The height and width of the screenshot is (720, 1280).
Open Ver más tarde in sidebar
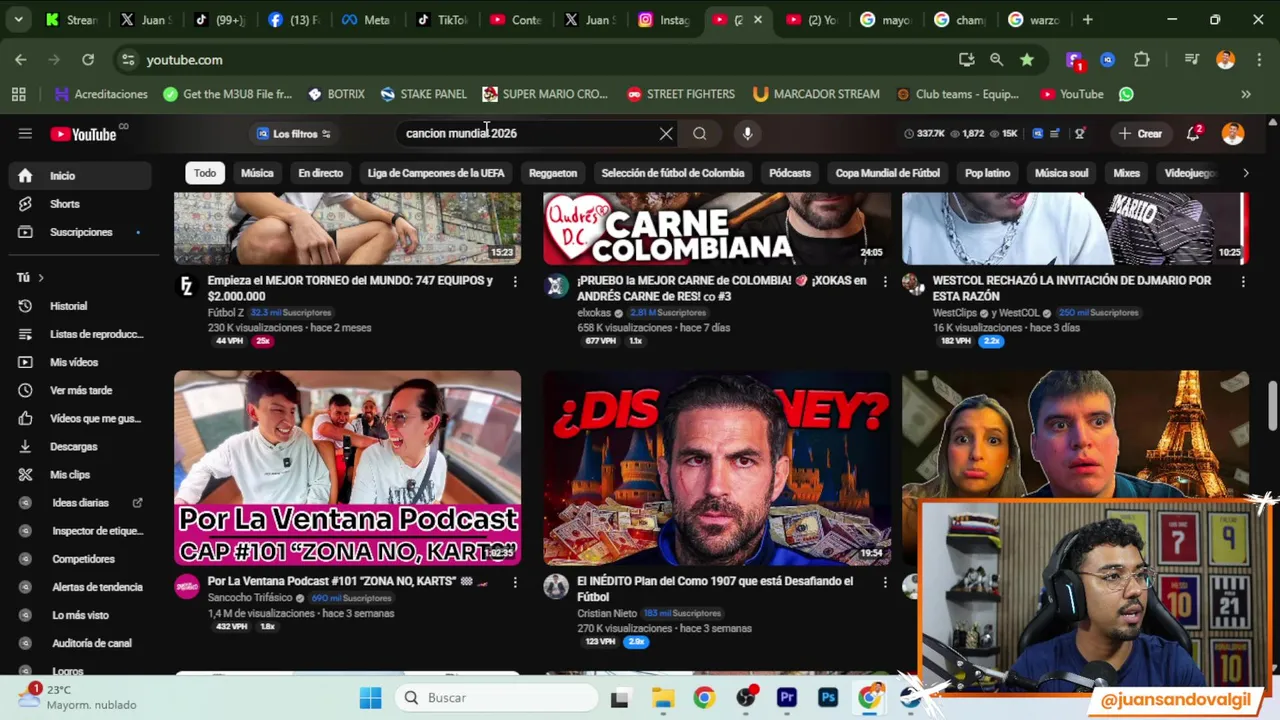pyautogui.click(x=80, y=390)
